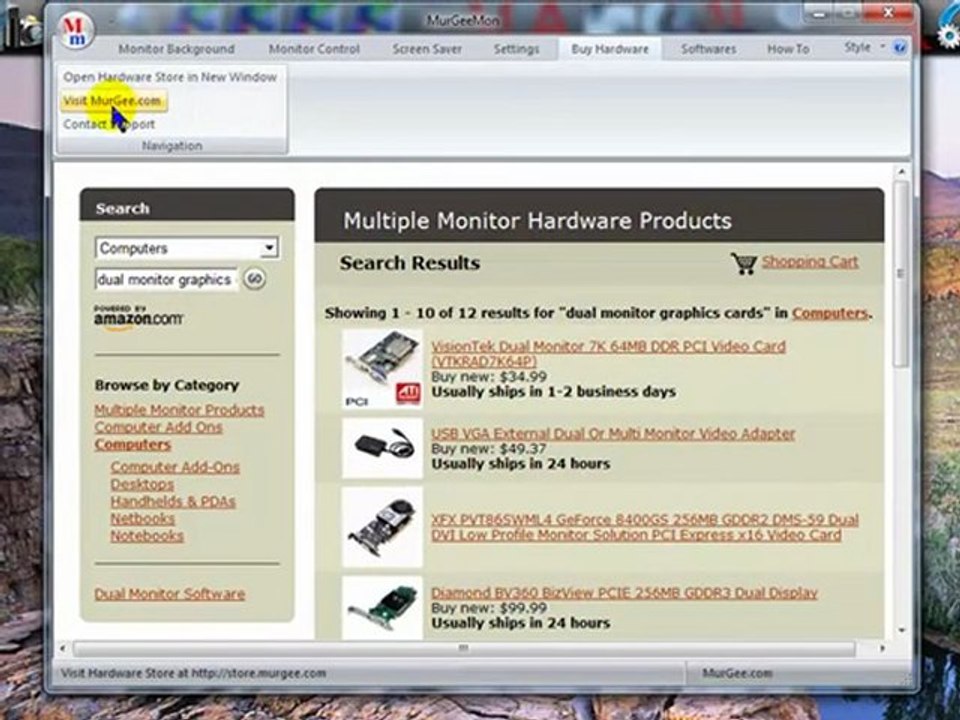
Task: Open Diamond BV360 card product image
Action: 383,608
